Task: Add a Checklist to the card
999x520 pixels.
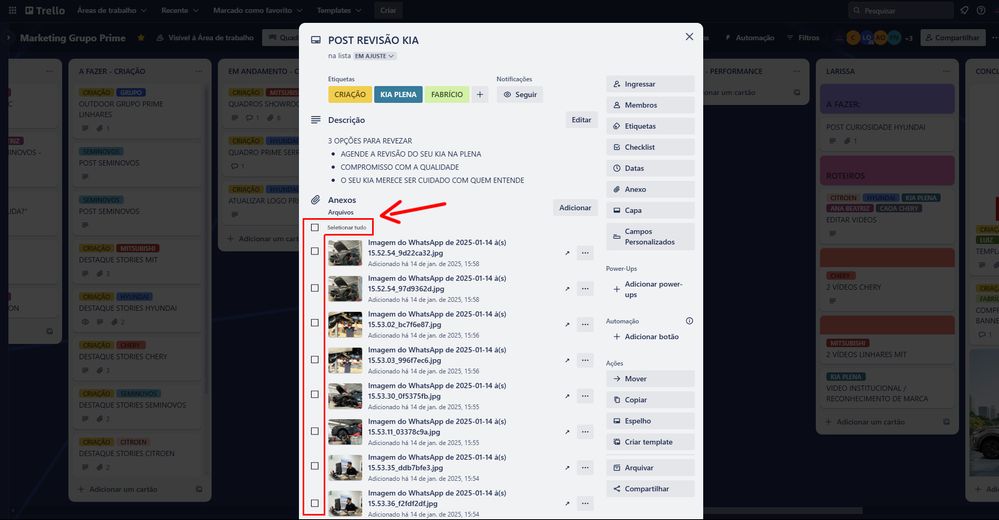Action: click(x=650, y=147)
